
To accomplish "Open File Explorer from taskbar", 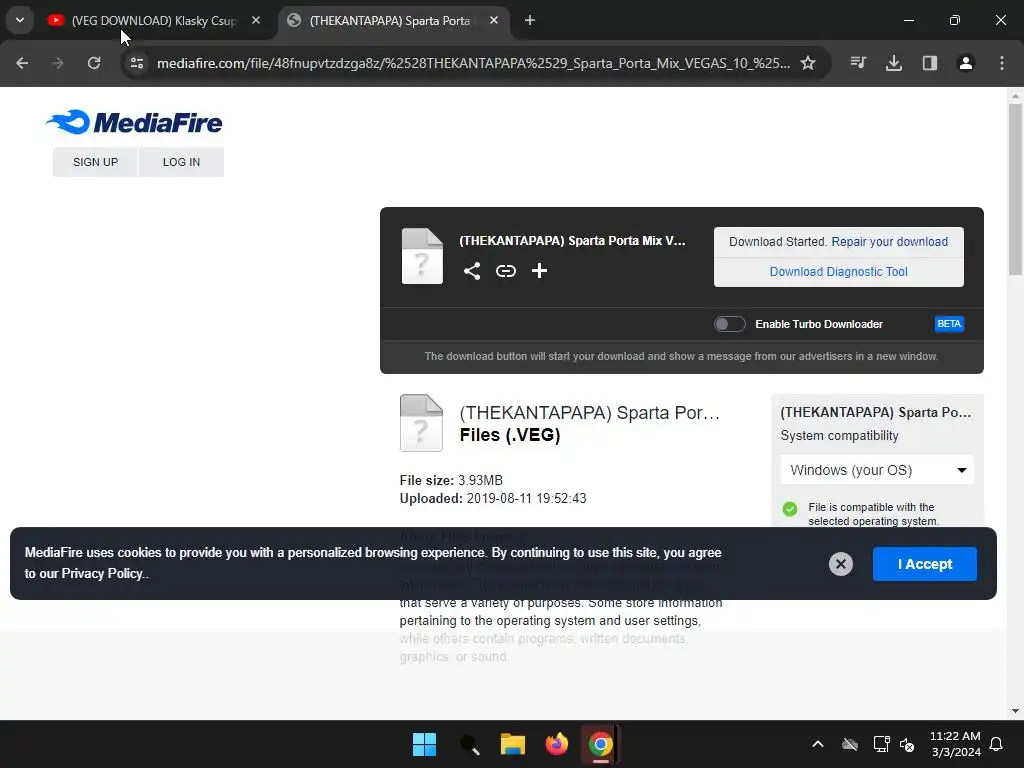I will (x=513, y=744).
